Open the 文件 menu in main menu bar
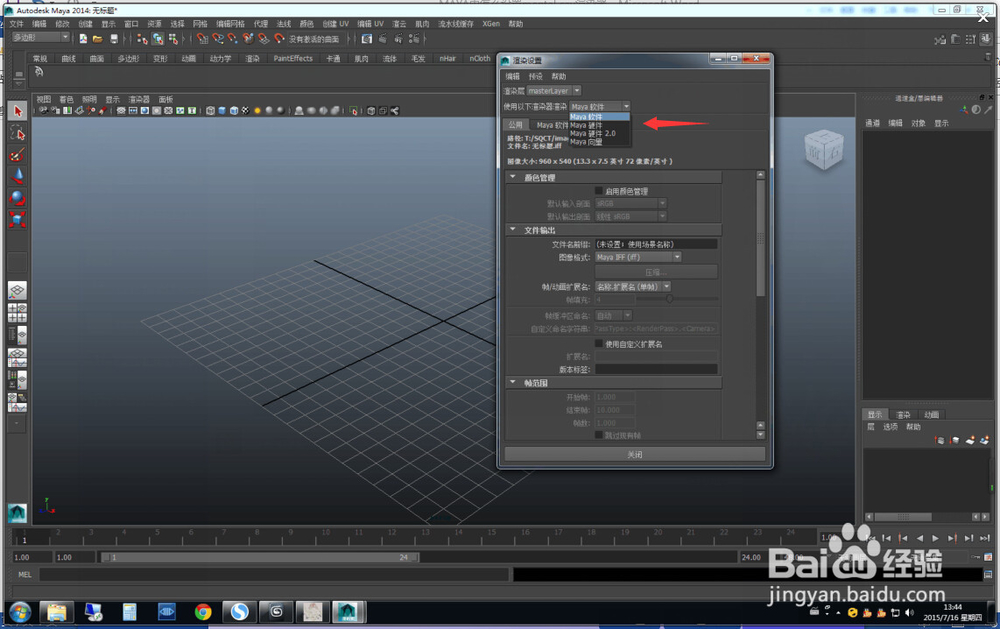Viewport: 1000px width, 629px height. pyautogui.click(x=17, y=24)
